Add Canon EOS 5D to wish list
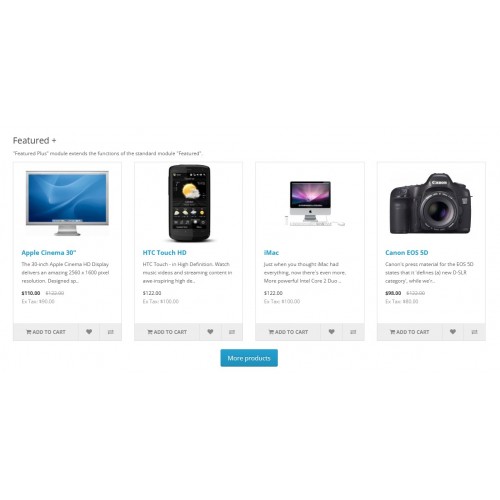500x500 pixels. click(453, 332)
